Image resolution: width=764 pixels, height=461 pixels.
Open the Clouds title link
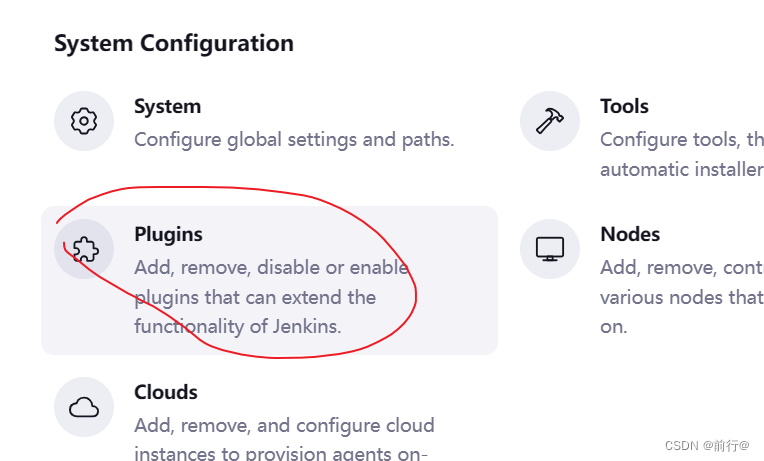click(x=166, y=392)
